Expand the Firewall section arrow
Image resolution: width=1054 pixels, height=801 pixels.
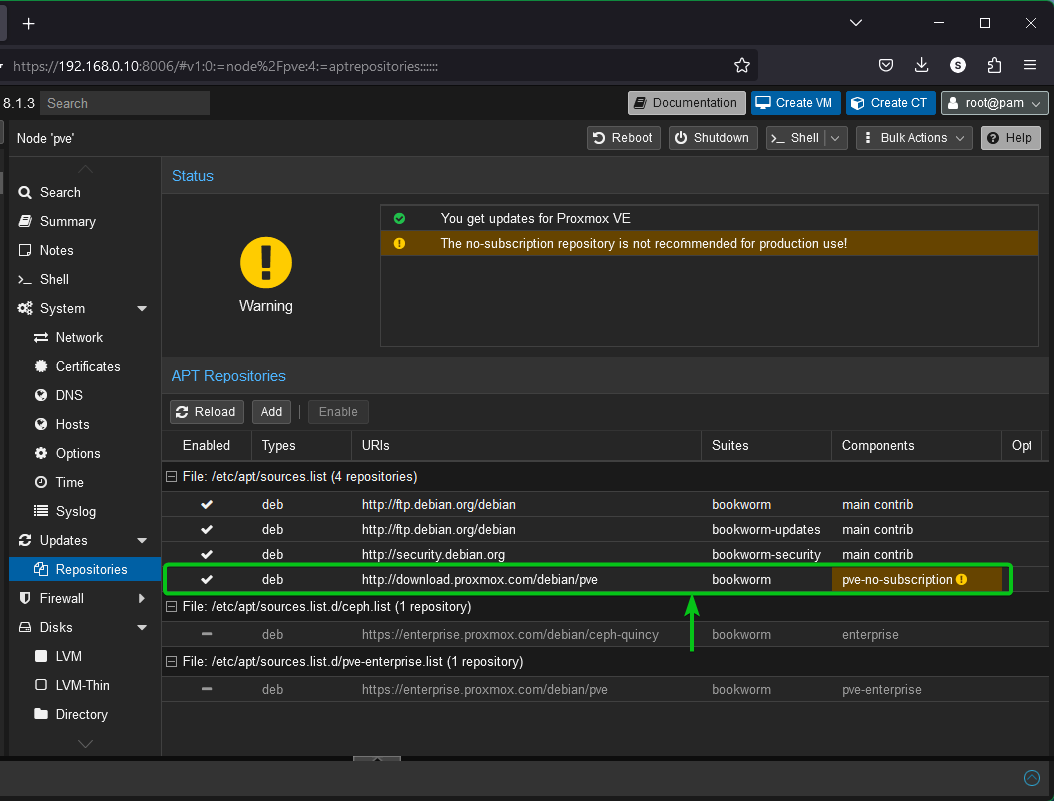tap(142, 598)
